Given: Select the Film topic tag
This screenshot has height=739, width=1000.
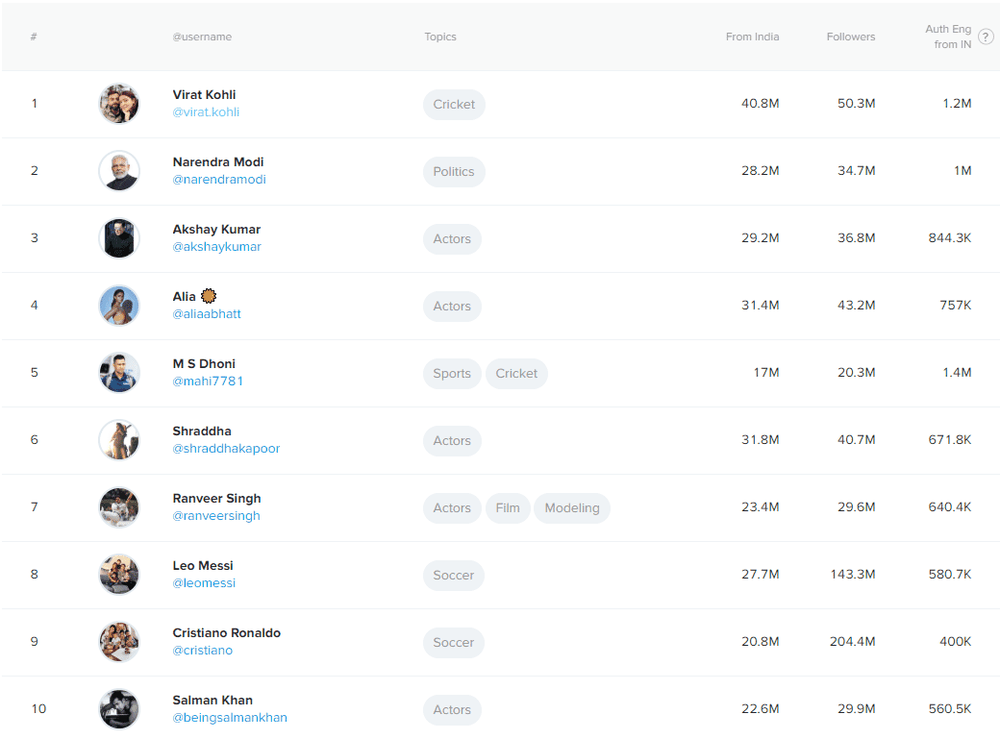Looking at the screenshot, I should tap(508, 508).
